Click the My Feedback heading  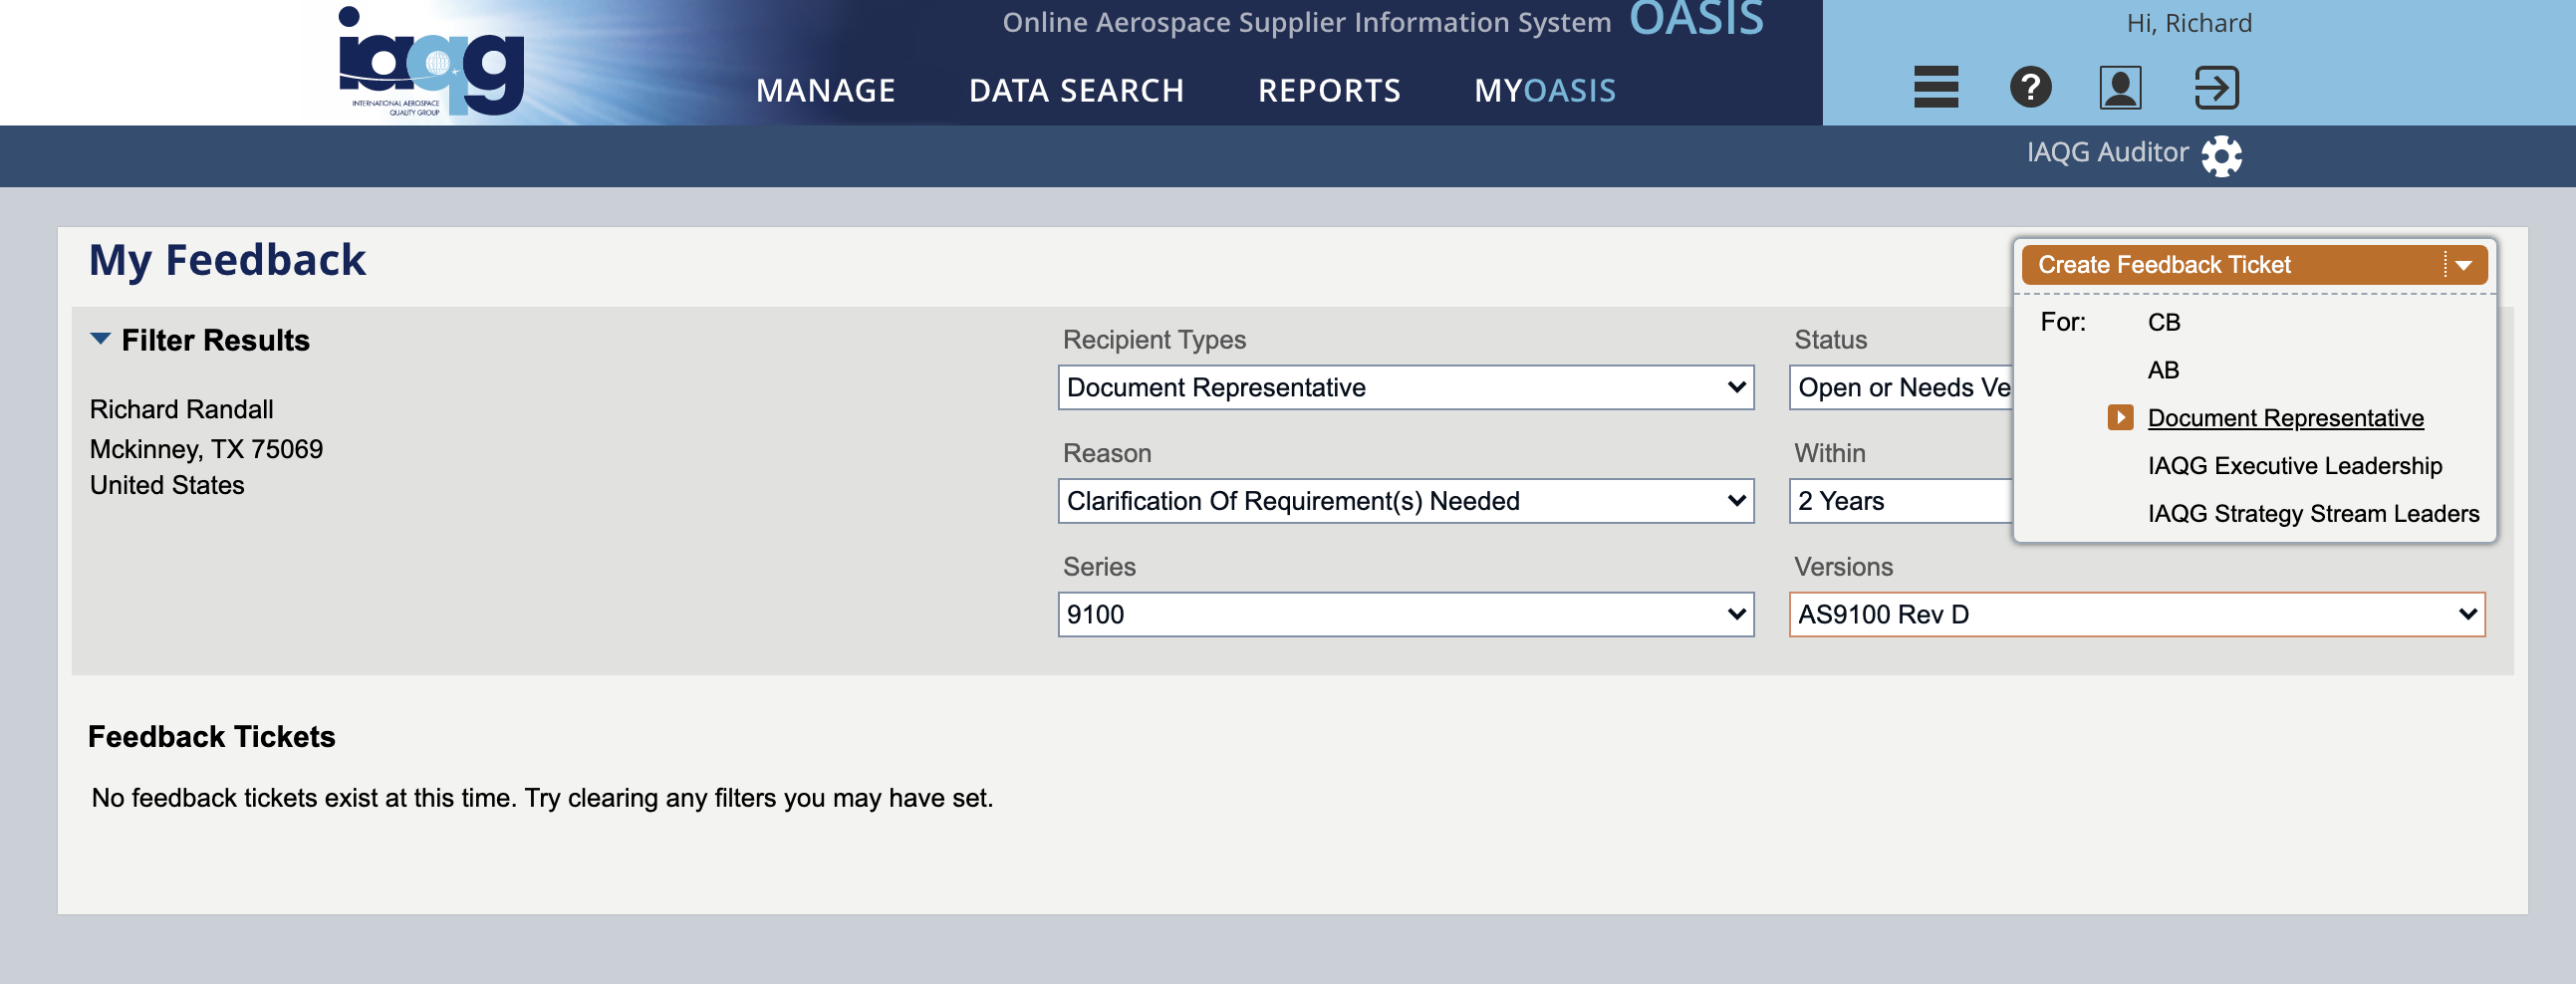coord(227,260)
